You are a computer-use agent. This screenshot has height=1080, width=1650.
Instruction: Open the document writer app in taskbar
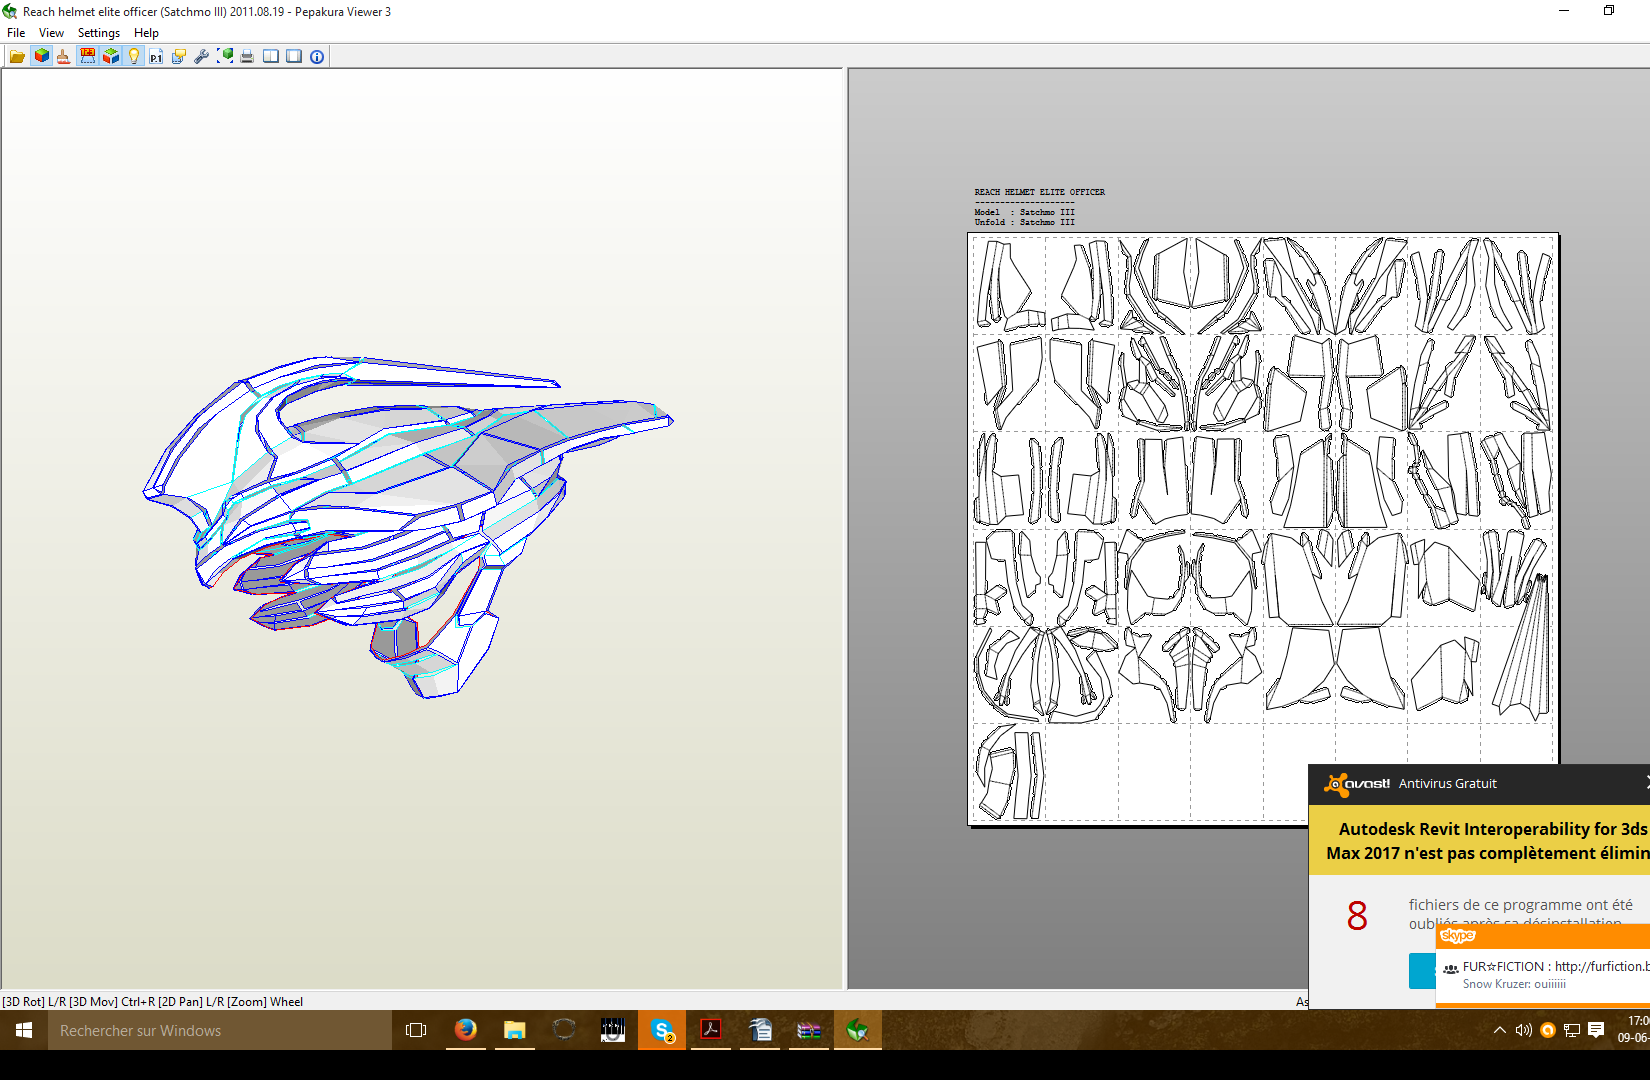pyautogui.click(x=760, y=1030)
